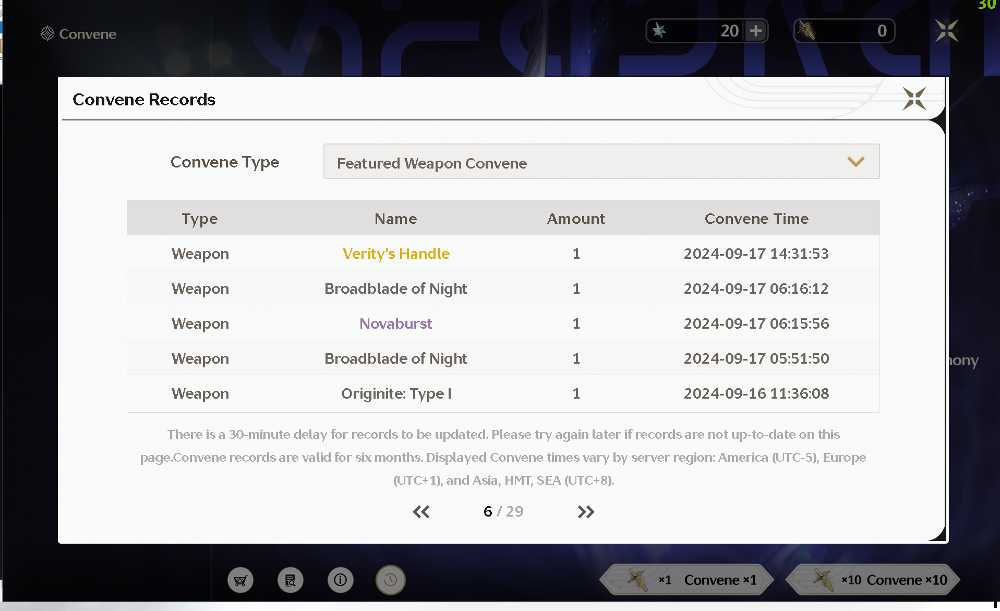Click the Convene Time column header
The image size is (1000, 611).
point(756,219)
